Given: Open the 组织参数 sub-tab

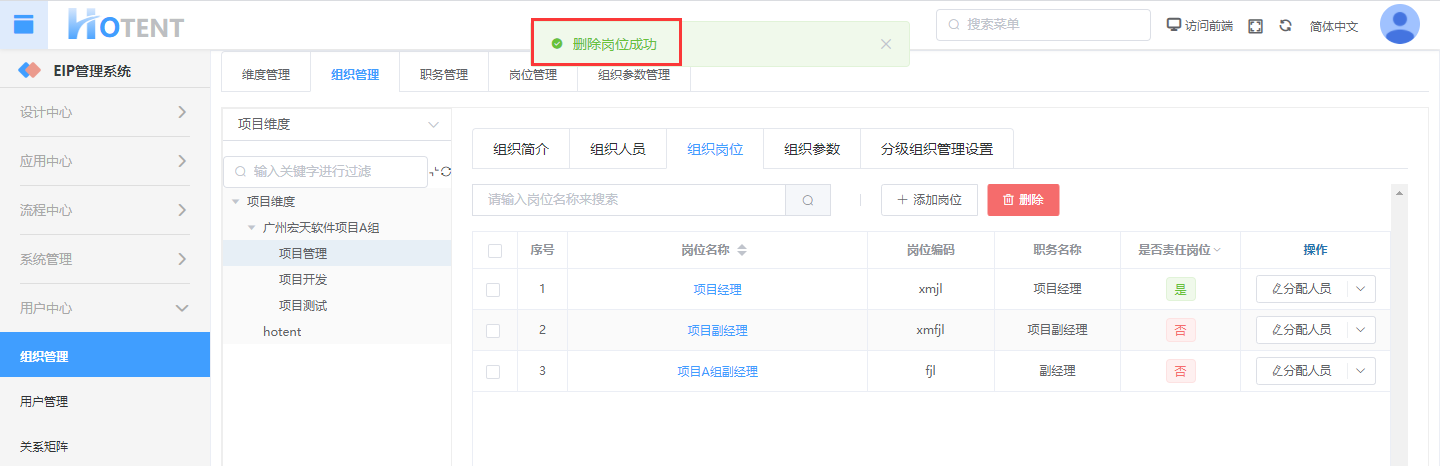Looking at the screenshot, I should [812, 149].
